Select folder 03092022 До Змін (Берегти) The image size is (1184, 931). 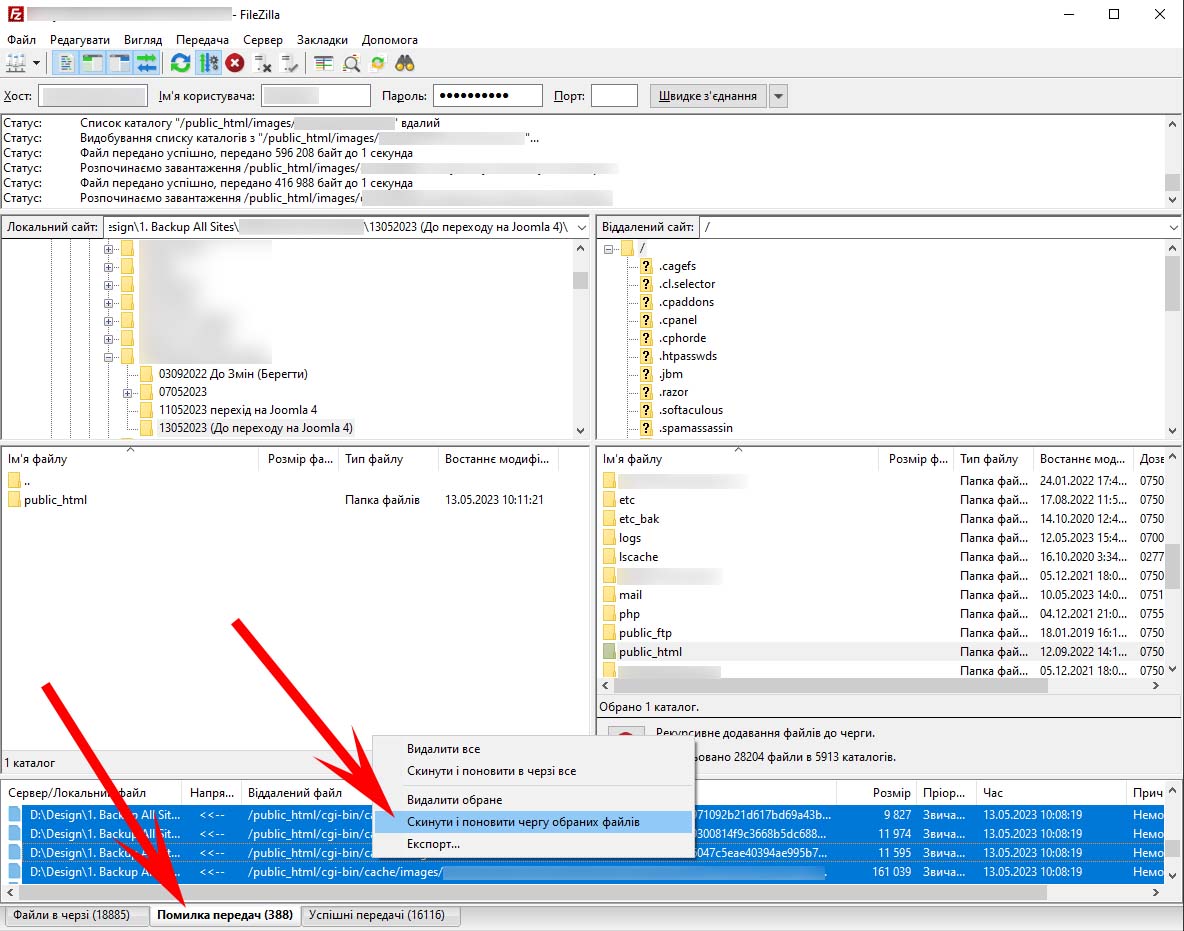[x=233, y=374]
